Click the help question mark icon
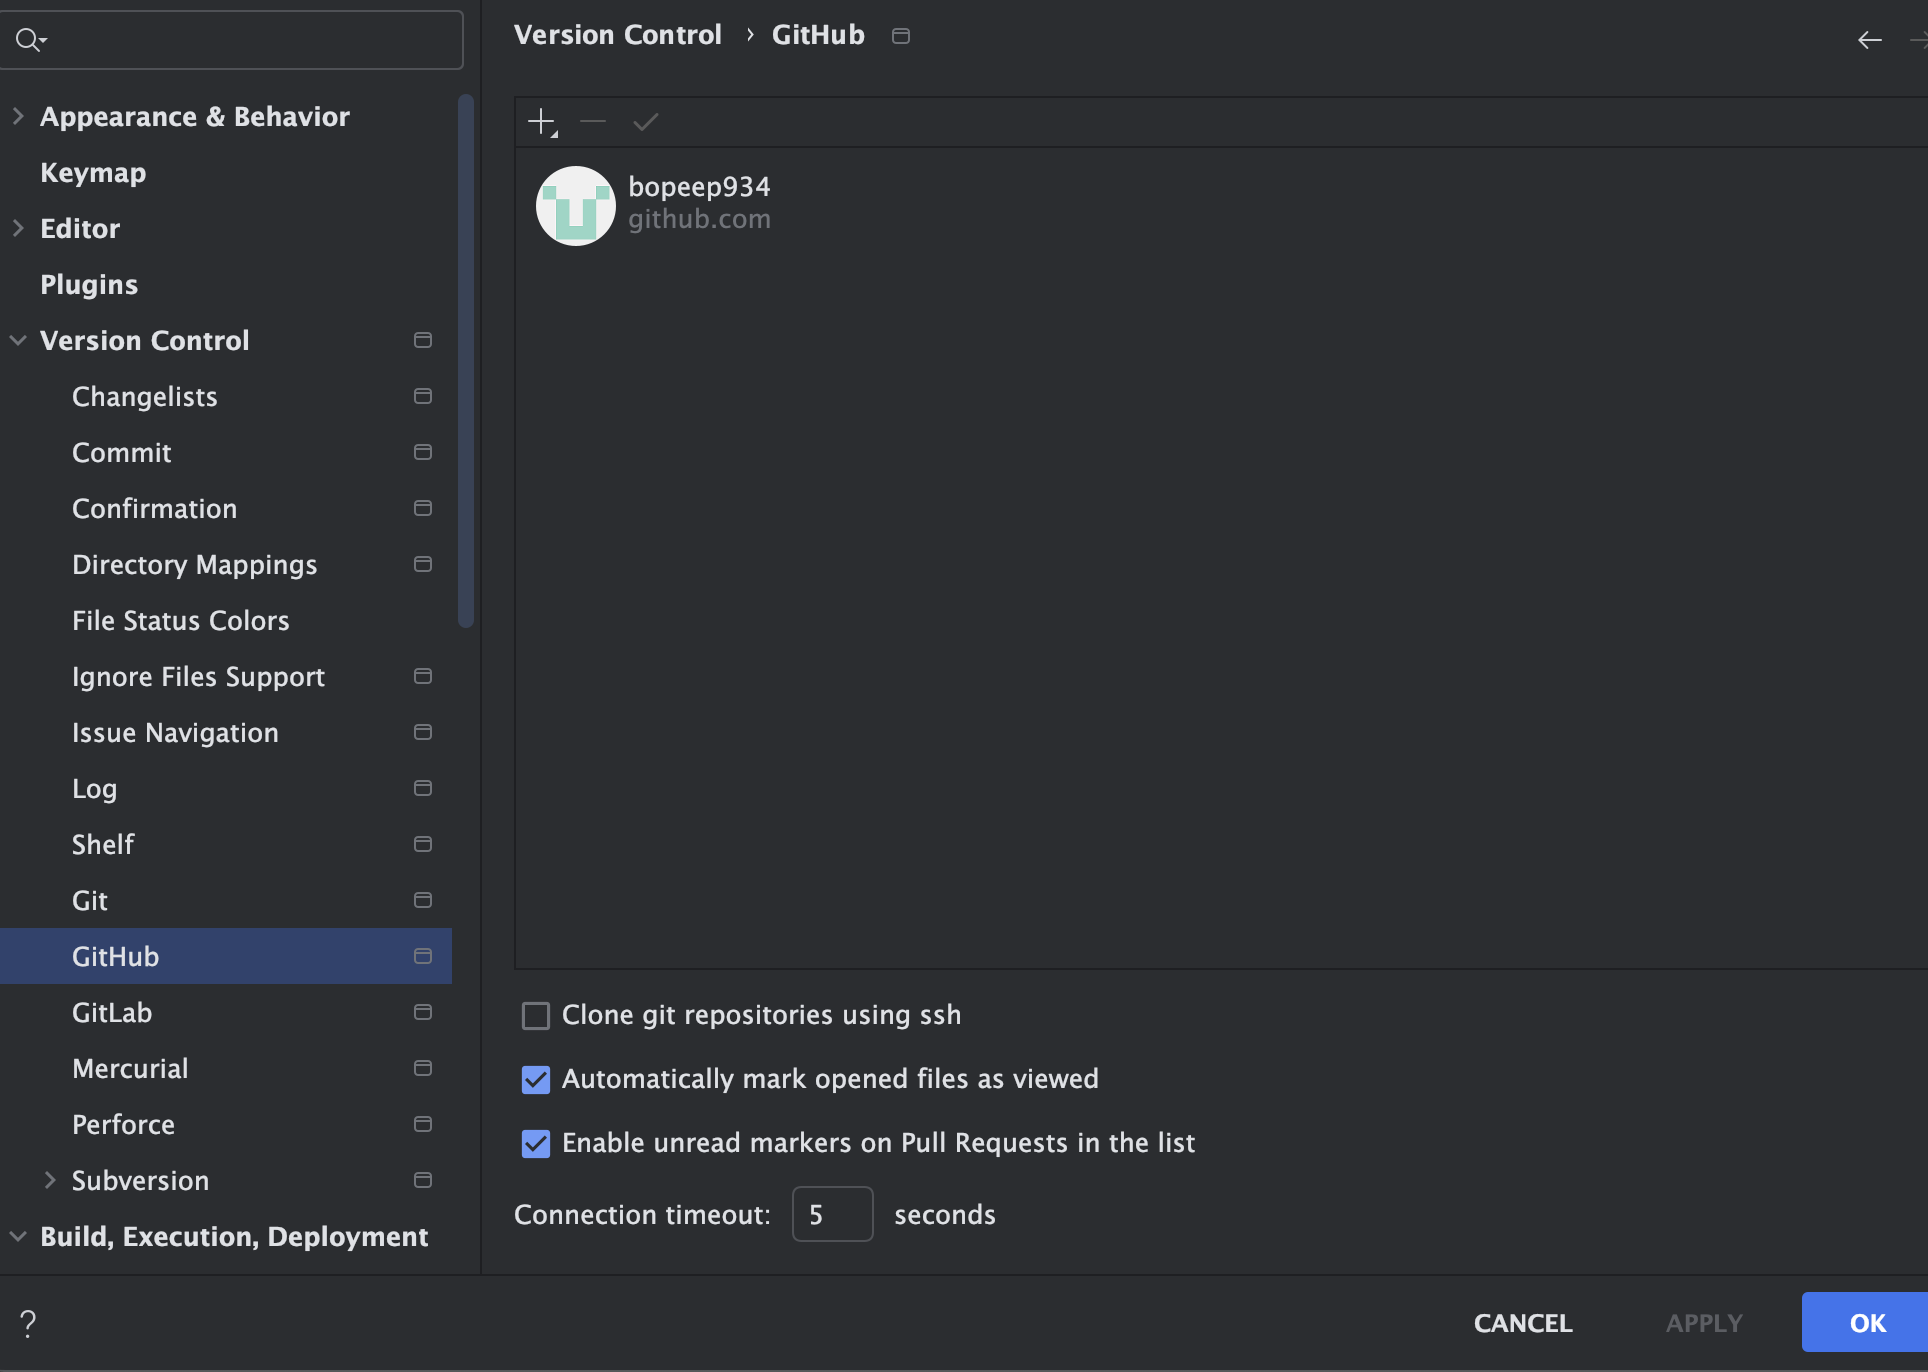The width and height of the screenshot is (1928, 1372). click(x=28, y=1323)
